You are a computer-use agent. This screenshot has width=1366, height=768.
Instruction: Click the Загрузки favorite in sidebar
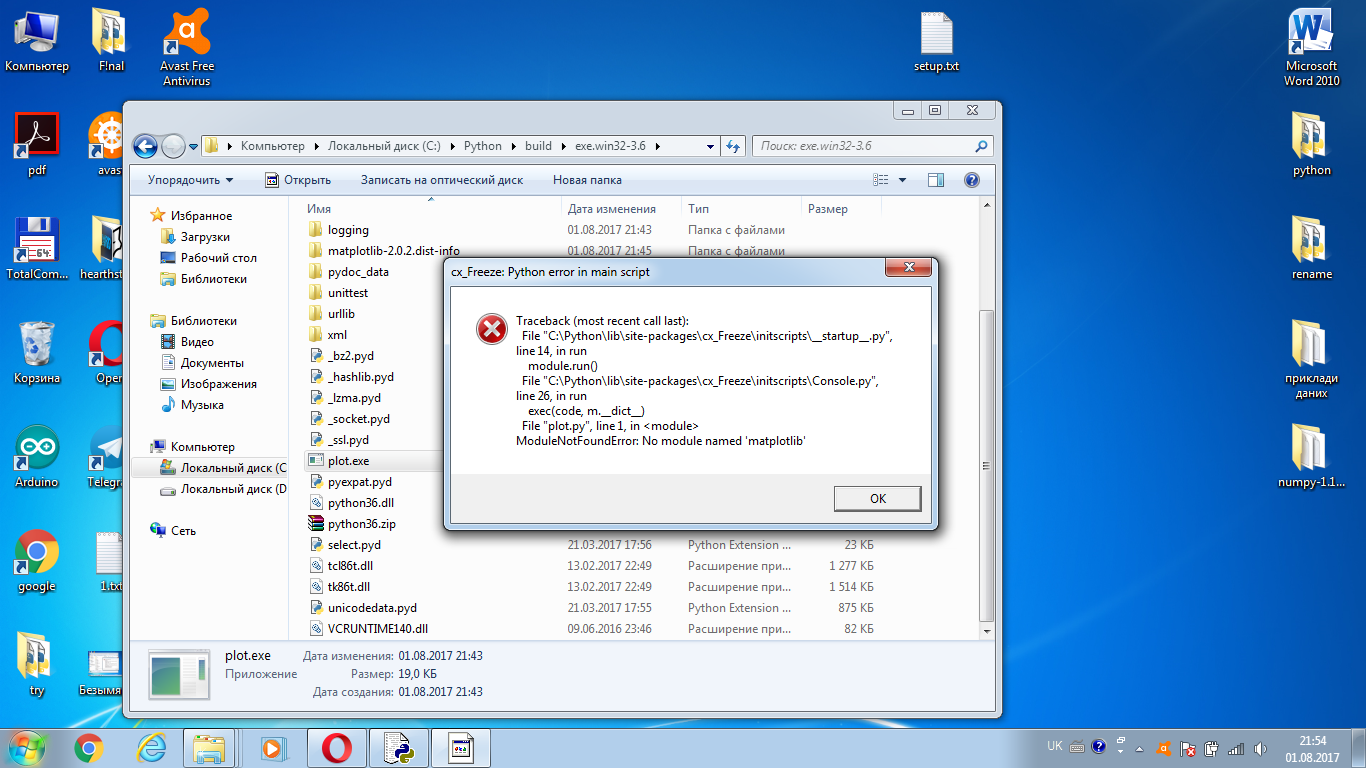click(205, 237)
